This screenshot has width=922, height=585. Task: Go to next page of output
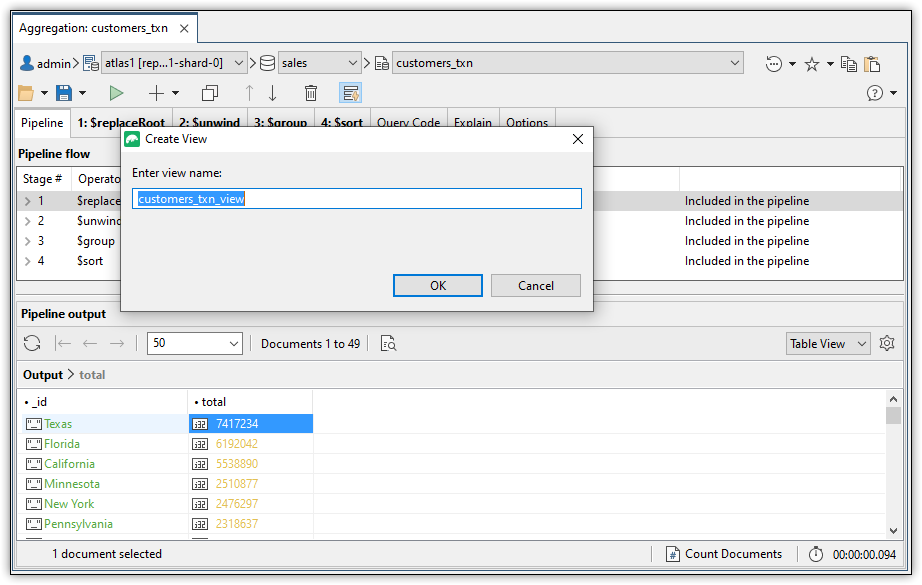(x=117, y=343)
